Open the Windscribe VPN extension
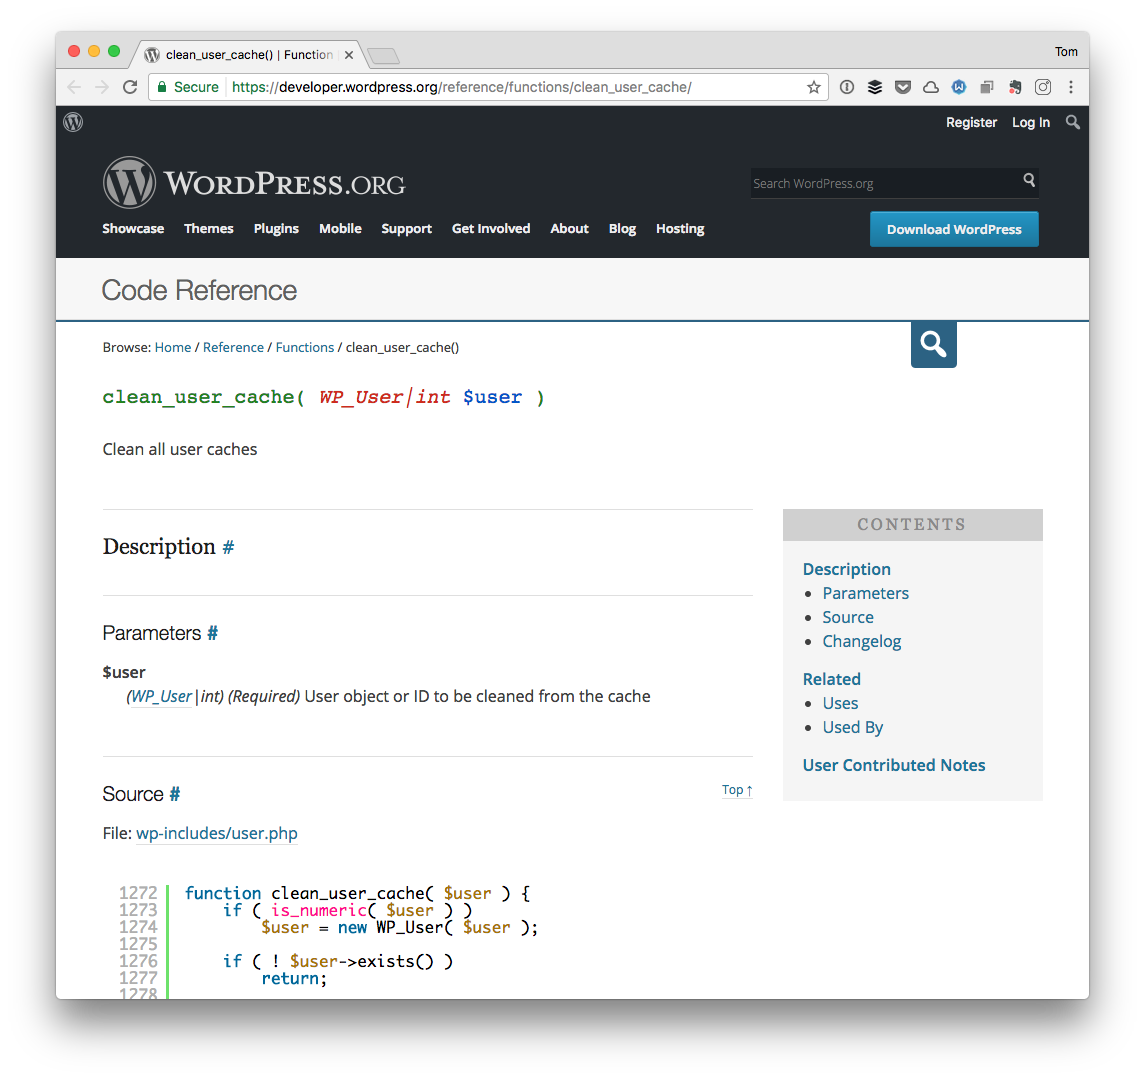The width and height of the screenshot is (1145, 1079). [959, 87]
